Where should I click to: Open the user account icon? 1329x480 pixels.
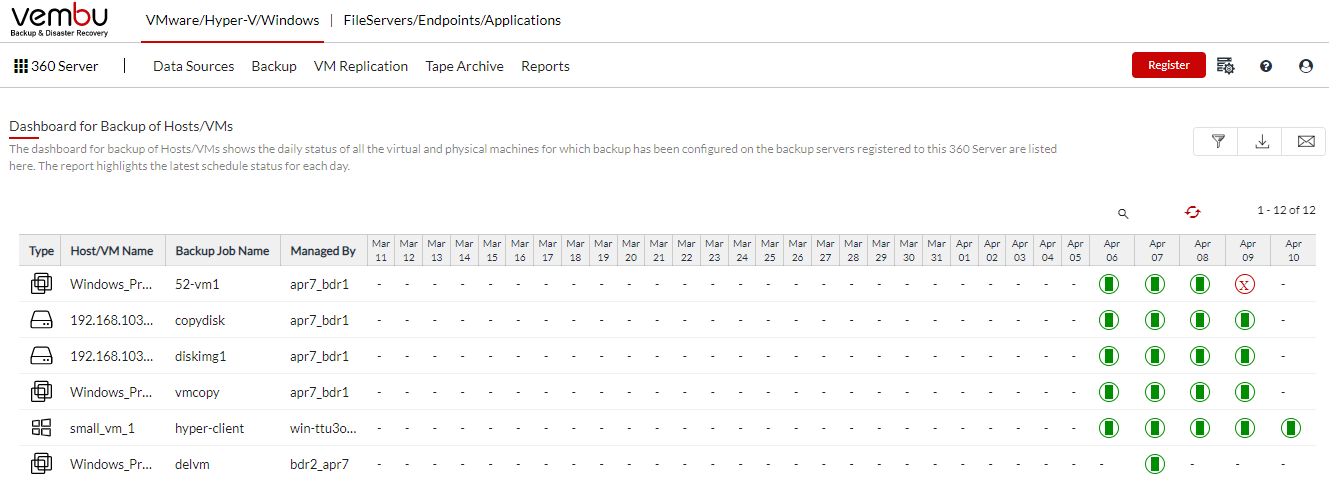click(1306, 66)
